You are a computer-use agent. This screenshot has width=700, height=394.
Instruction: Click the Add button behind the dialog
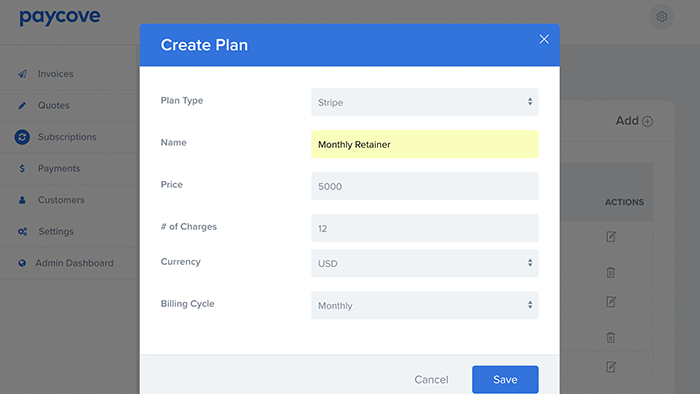(634, 121)
